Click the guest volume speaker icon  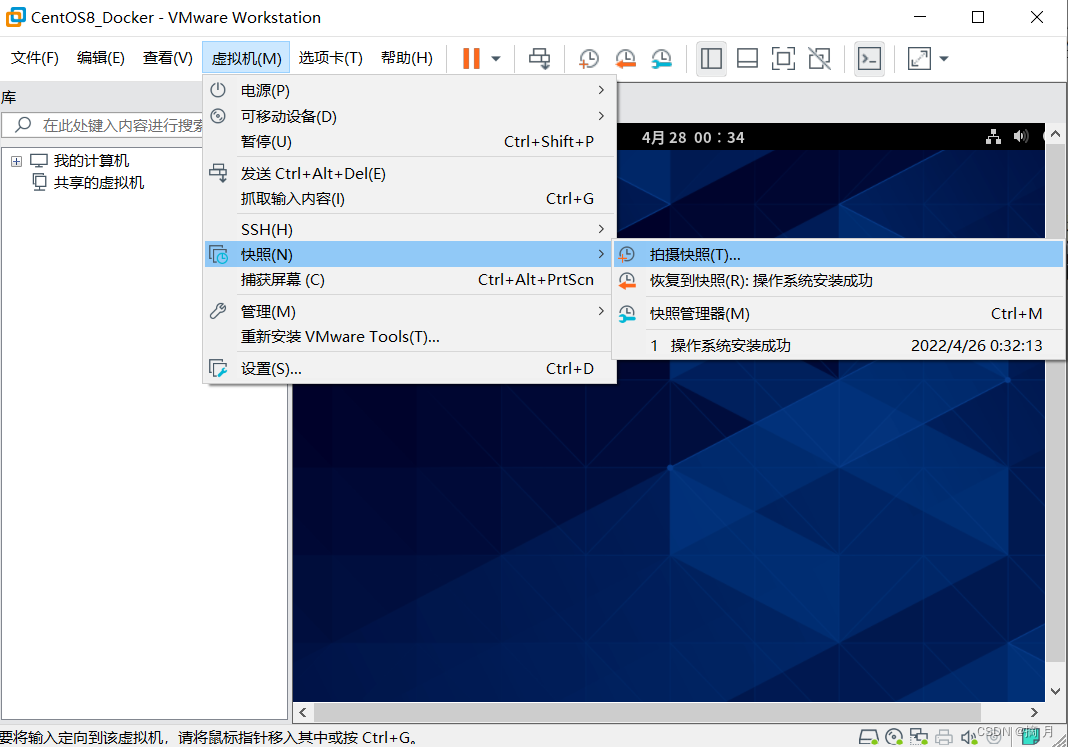coord(1020,136)
